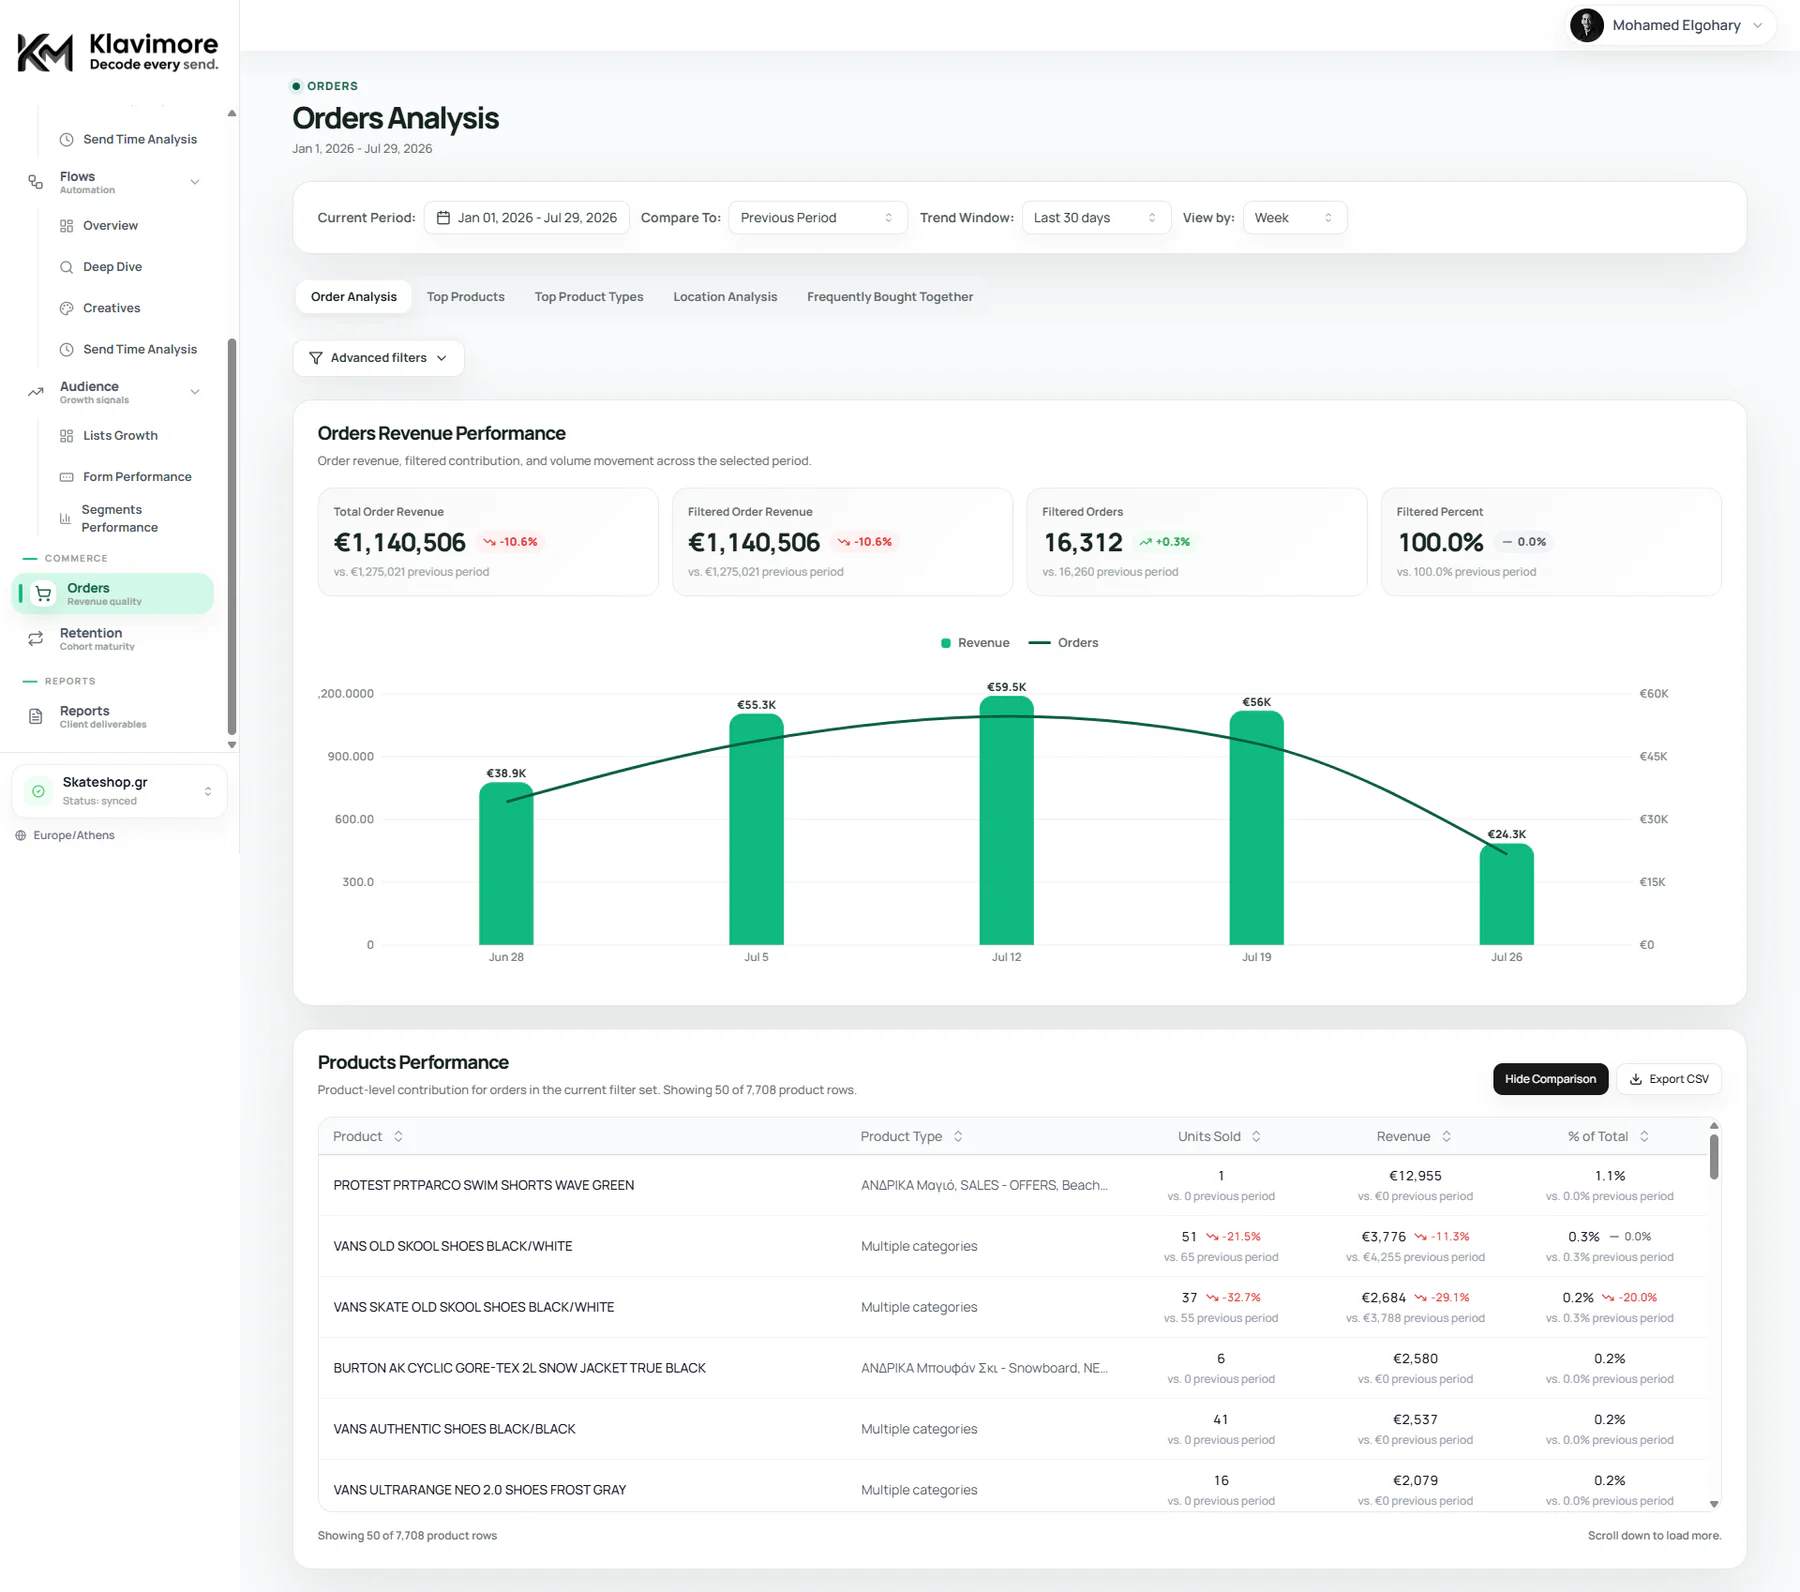Click the Retention loop icon

point(36,638)
